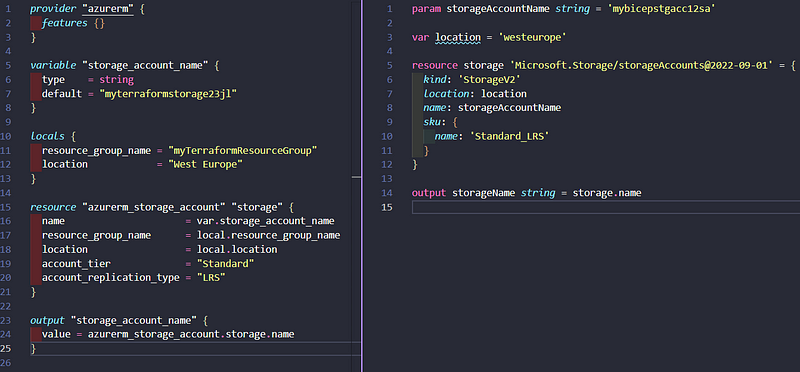Click the resource keyword in Bicep file
This screenshot has height=372, width=800.
435,65
